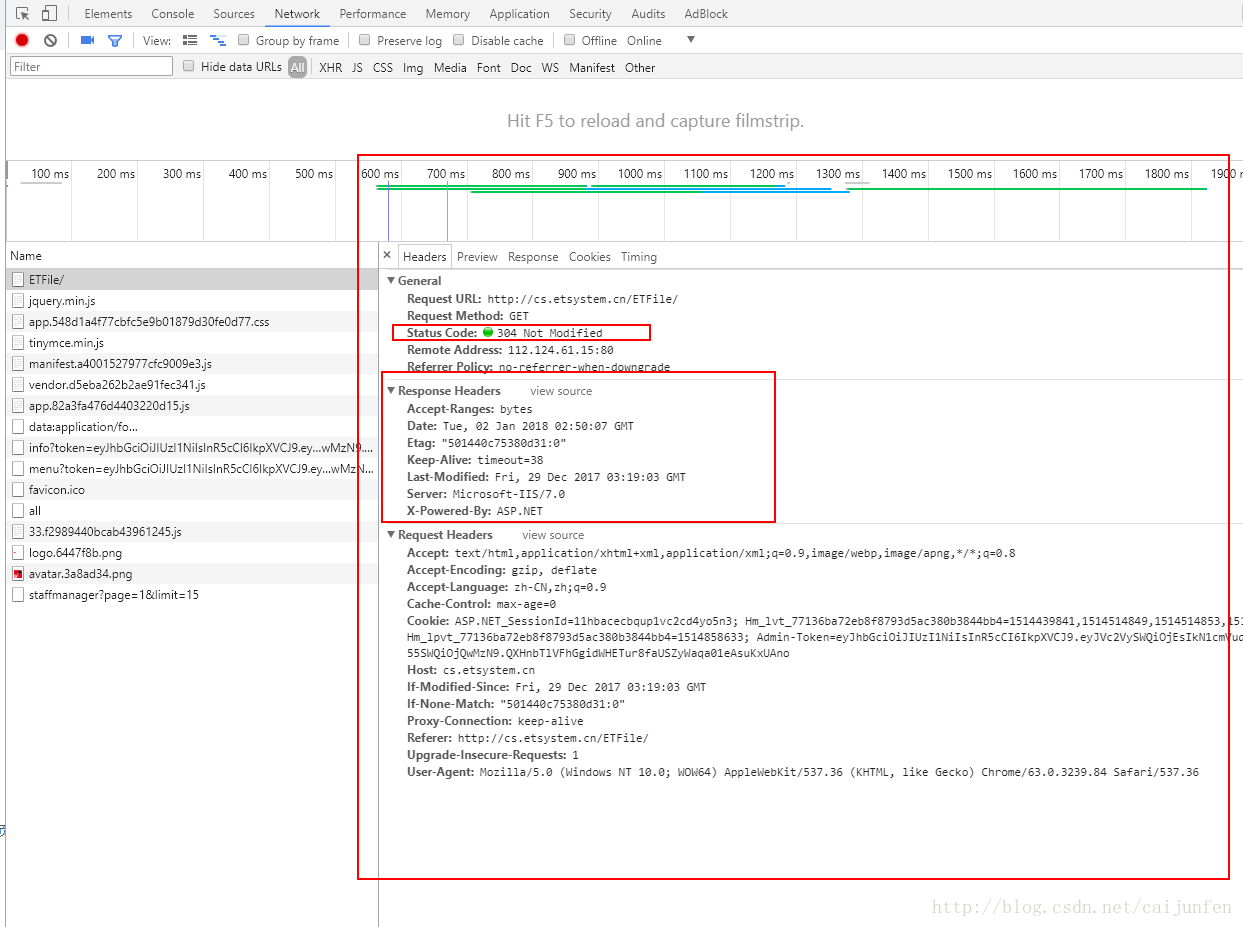Select the avatar.3a8ad34.png request
The height and width of the screenshot is (927, 1243).
point(190,574)
